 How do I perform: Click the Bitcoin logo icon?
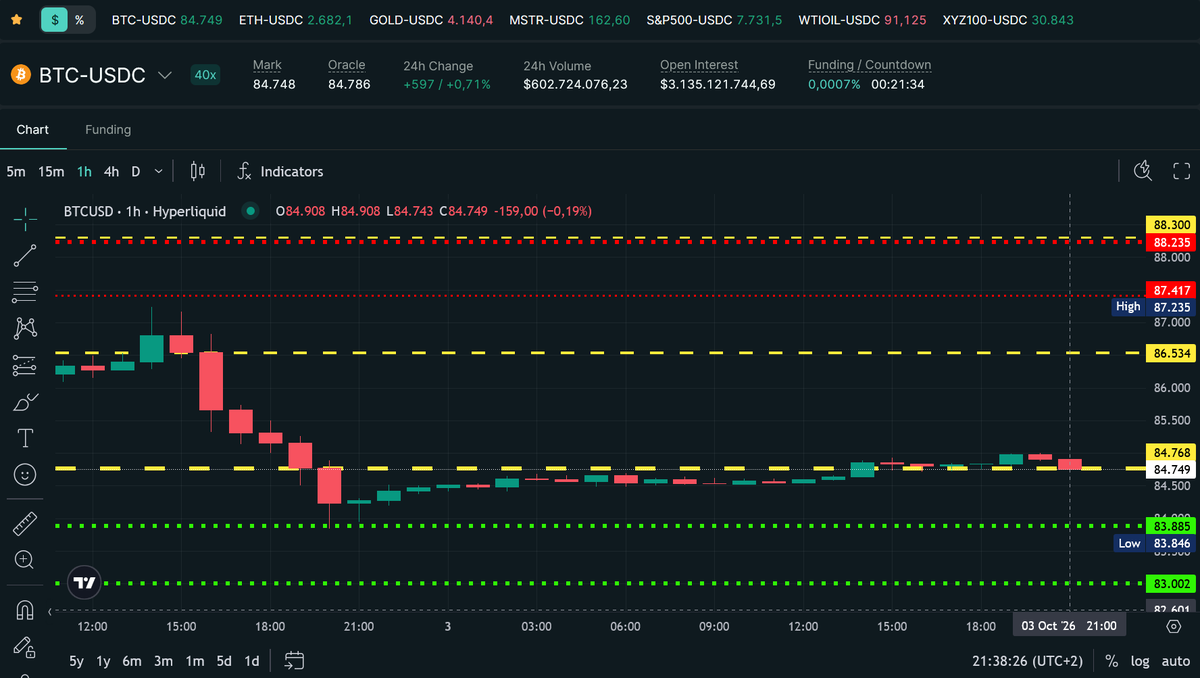click(x=20, y=75)
